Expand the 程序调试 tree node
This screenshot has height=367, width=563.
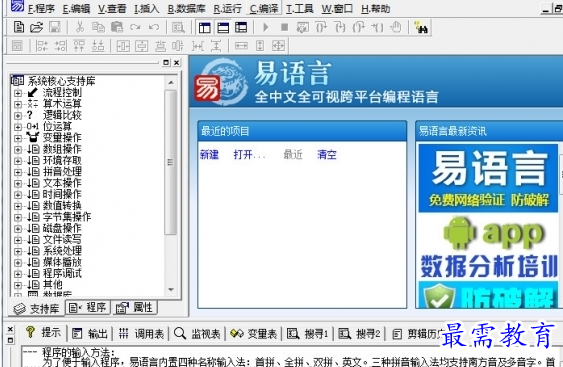(x=18, y=274)
